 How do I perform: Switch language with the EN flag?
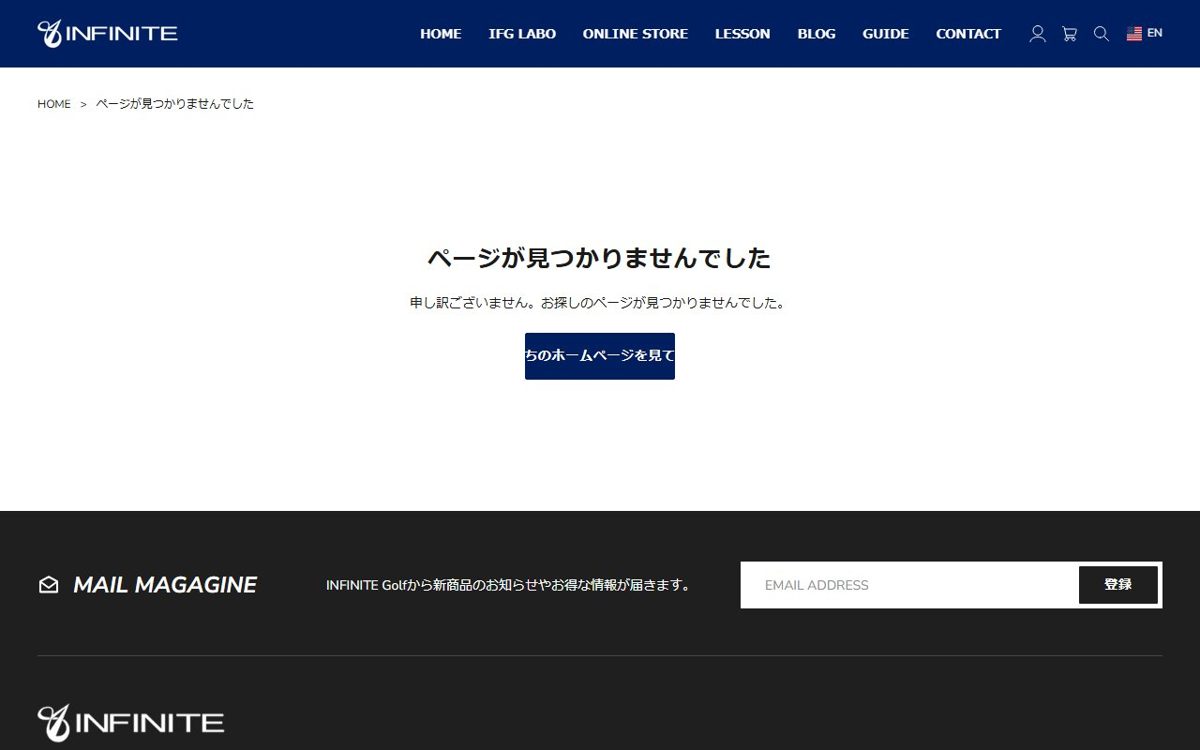pyautogui.click(x=1144, y=33)
